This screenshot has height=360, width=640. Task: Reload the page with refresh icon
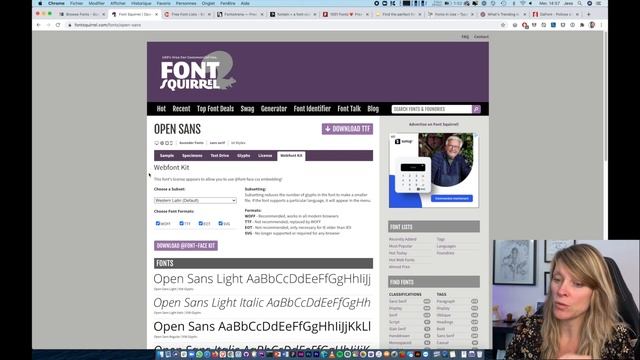(58, 25)
